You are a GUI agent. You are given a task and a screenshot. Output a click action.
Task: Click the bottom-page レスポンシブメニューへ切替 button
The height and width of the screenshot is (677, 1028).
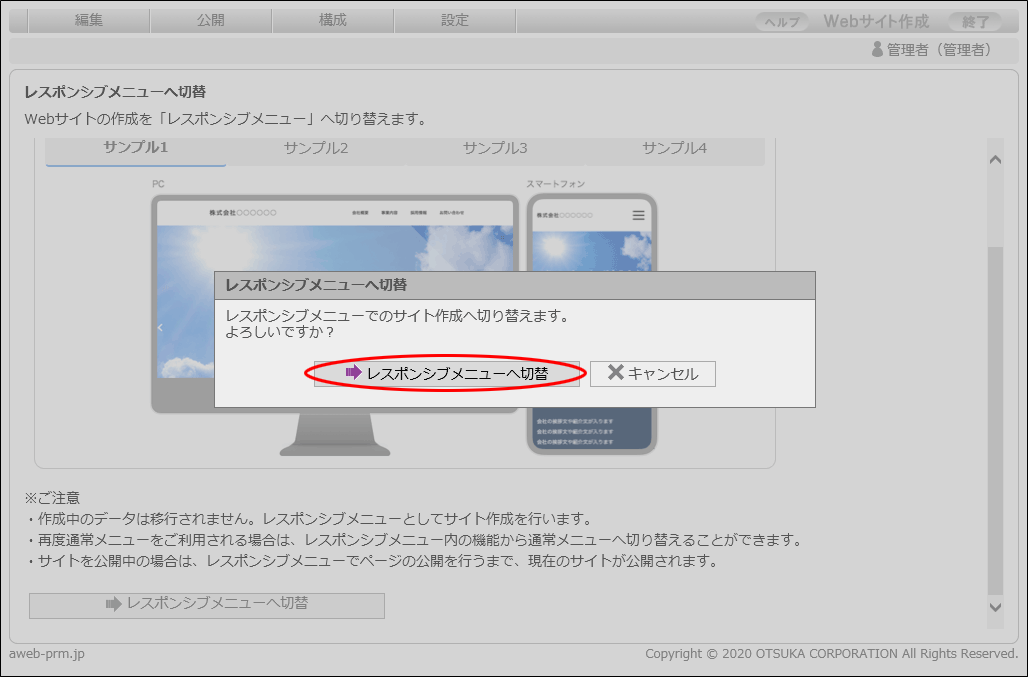point(207,605)
